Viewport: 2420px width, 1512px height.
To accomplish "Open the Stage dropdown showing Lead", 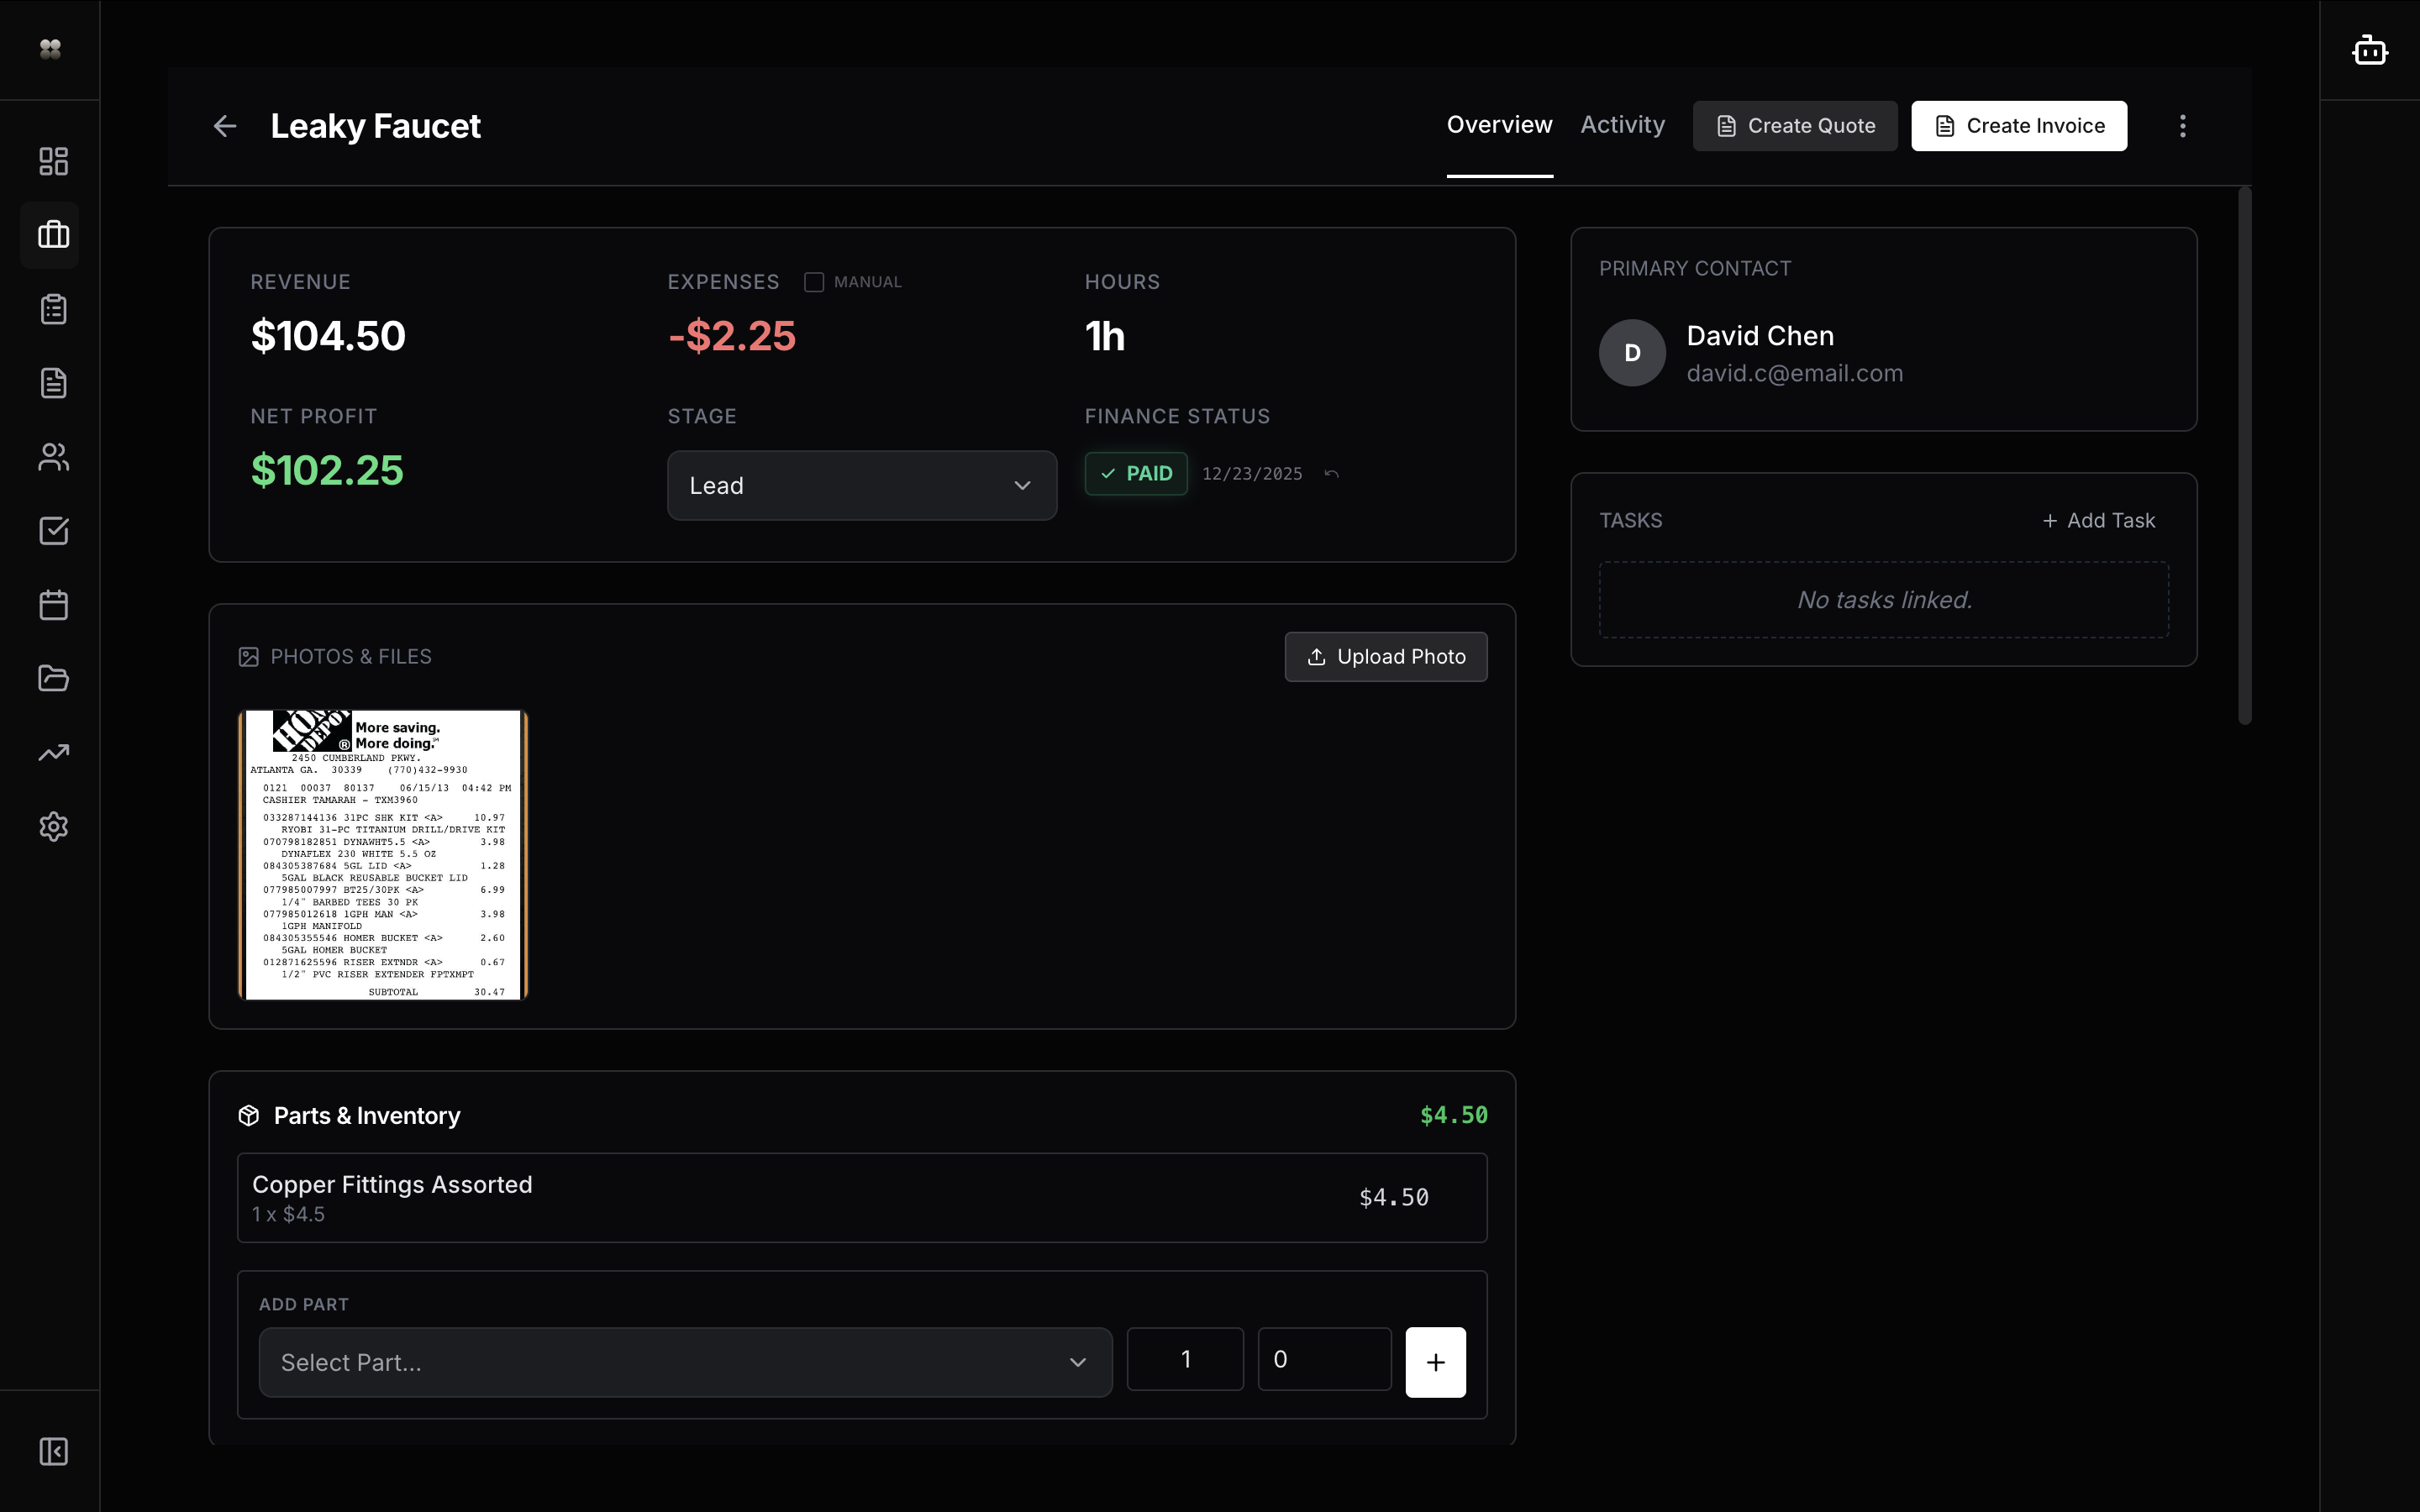I will (x=861, y=485).
